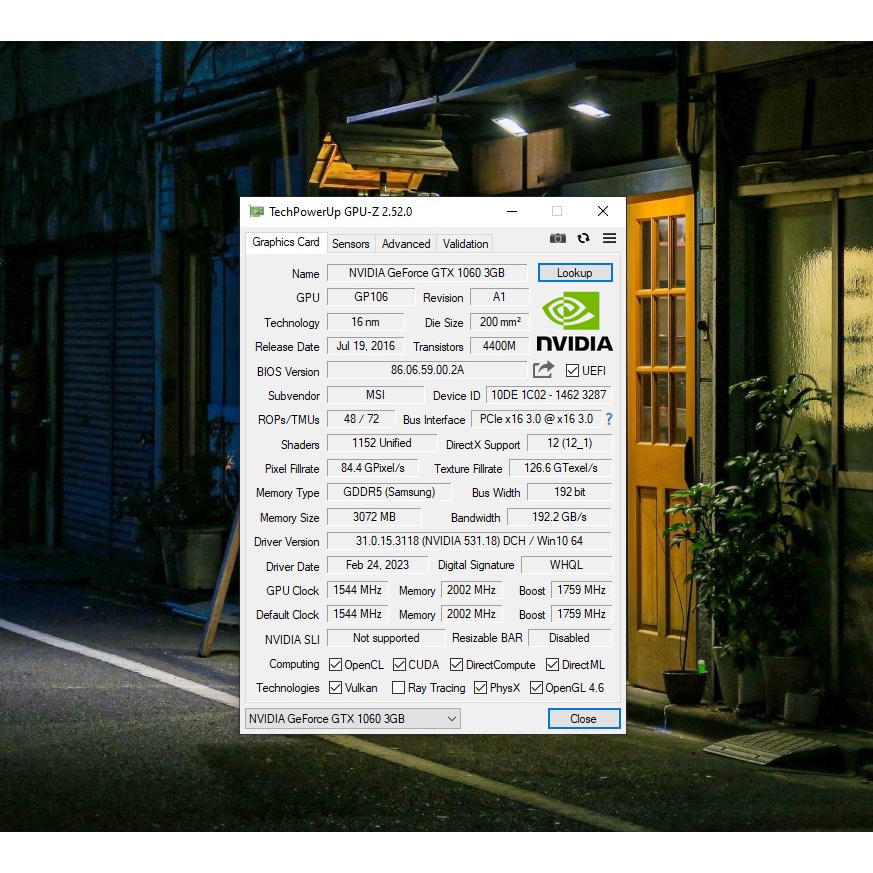Click the Default Clock value 1544 MHz
This screenshot has width=873, height=873.
click(357, 614)
